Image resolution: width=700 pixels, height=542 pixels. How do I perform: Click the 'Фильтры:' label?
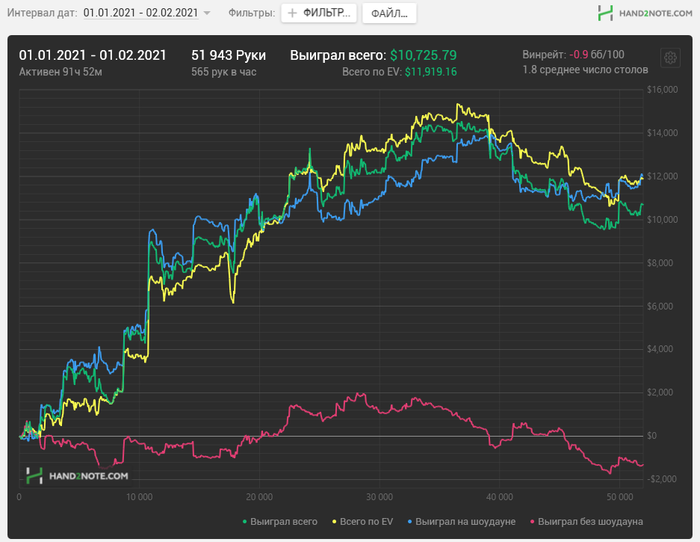pos(252,13)
